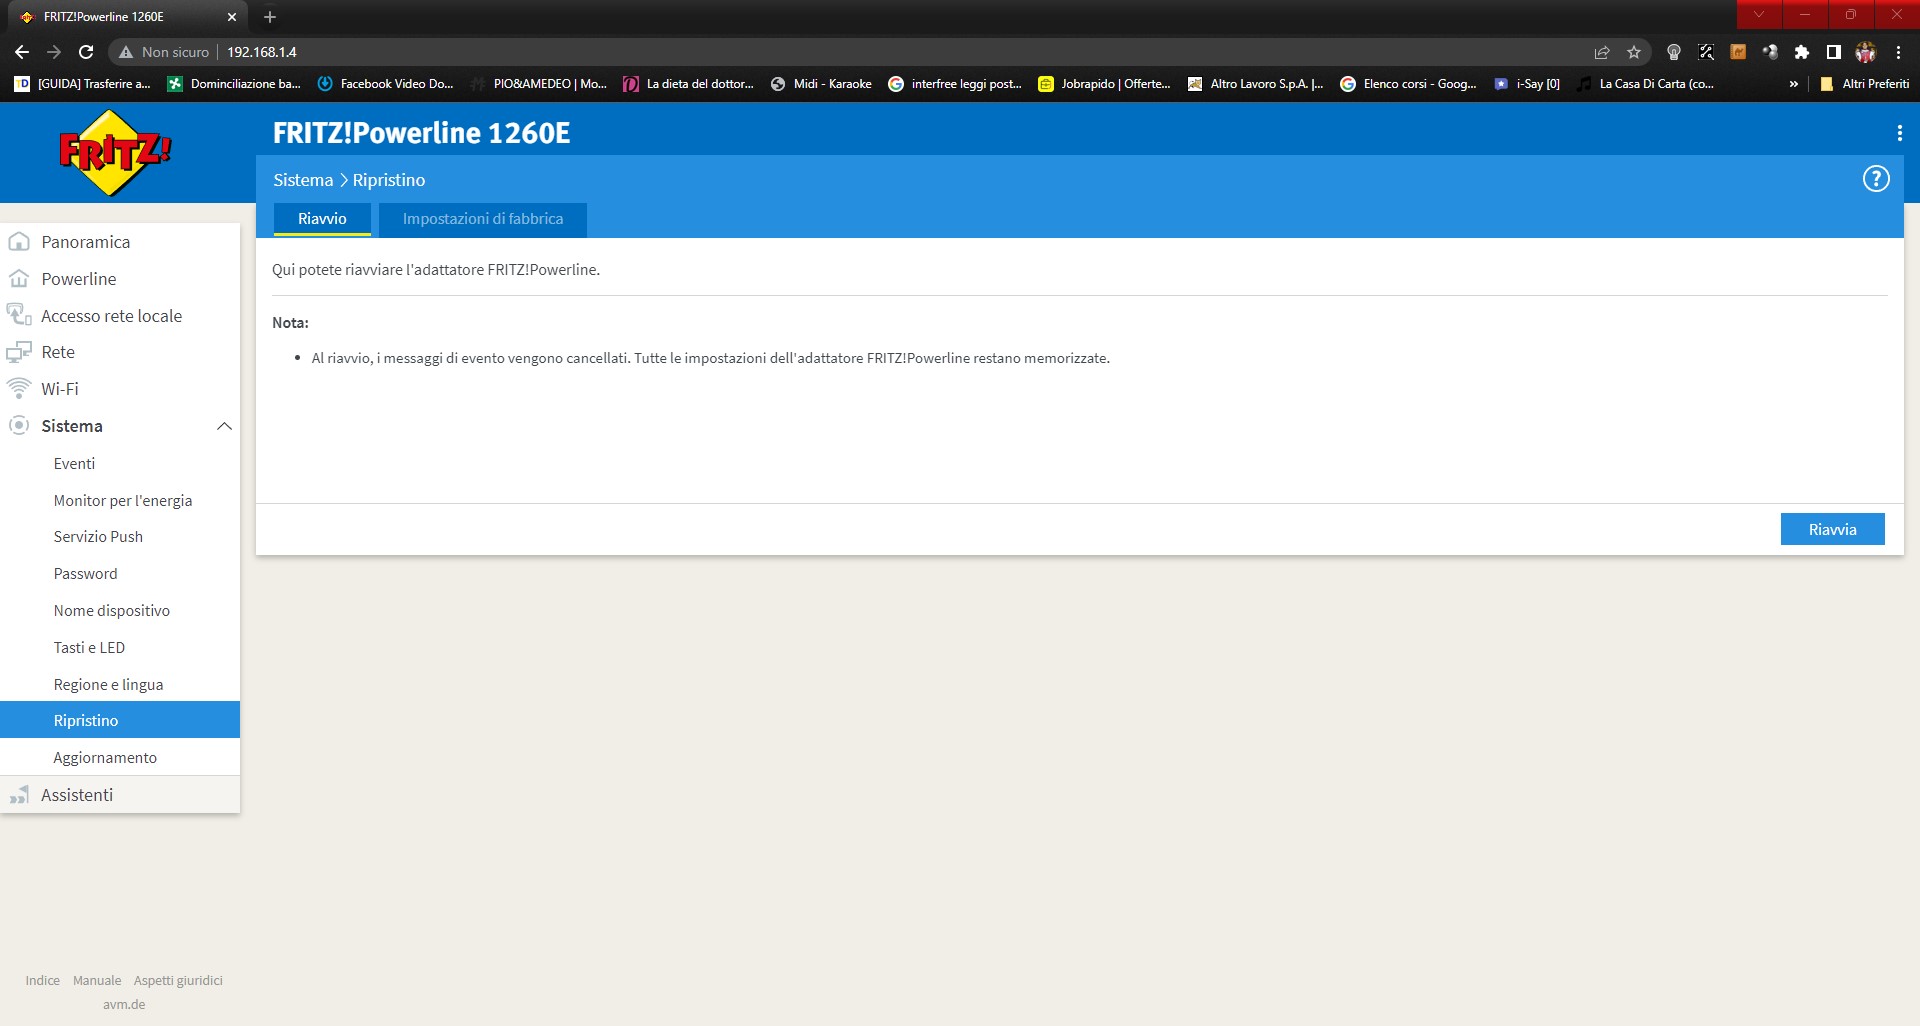
Task: Click the browser forward arrow
Action: pos(54,52)
